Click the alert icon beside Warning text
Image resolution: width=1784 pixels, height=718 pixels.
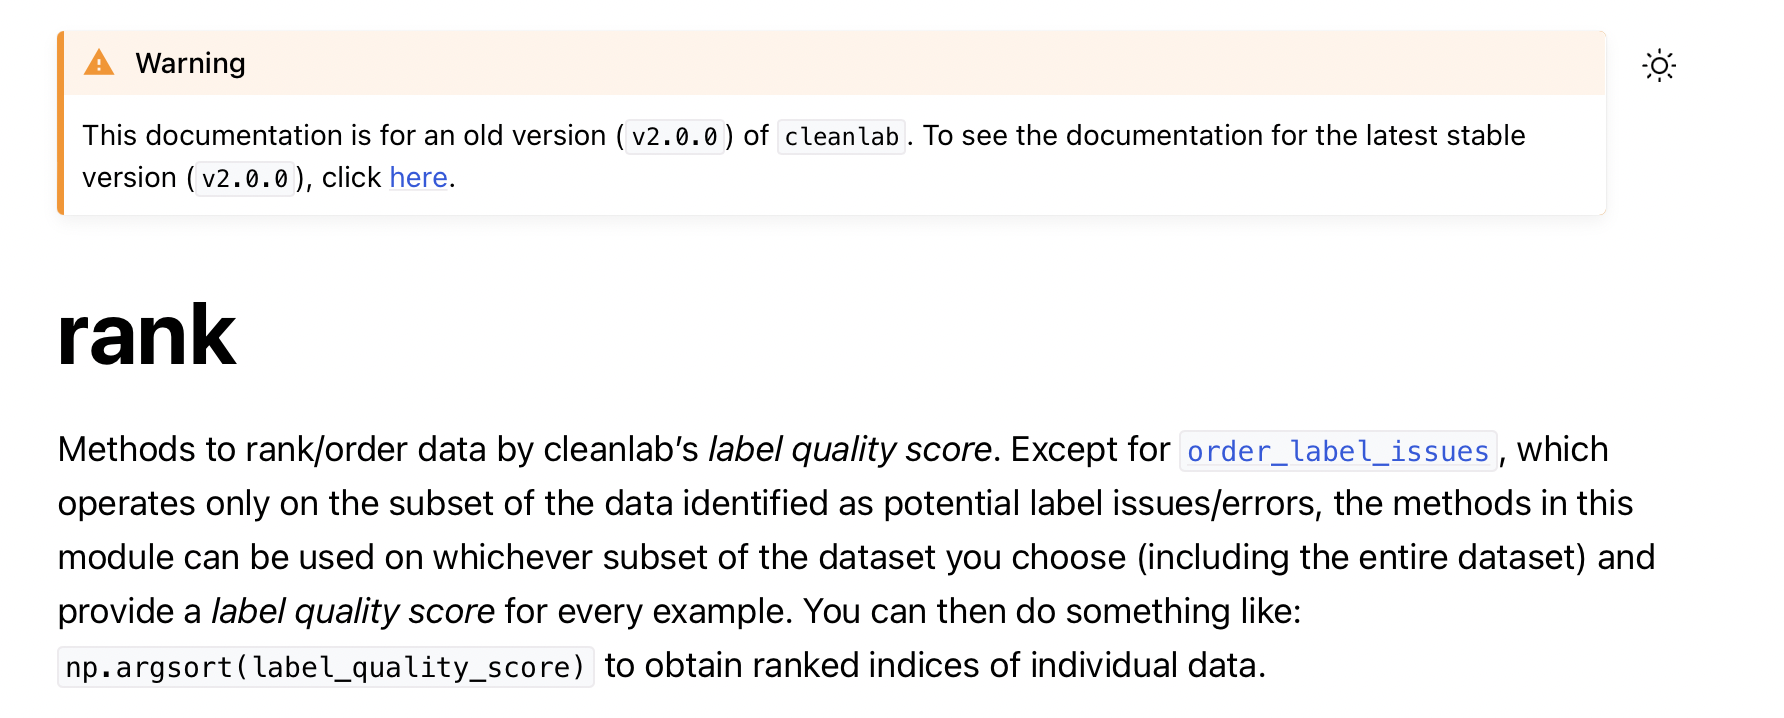[98, 62]
